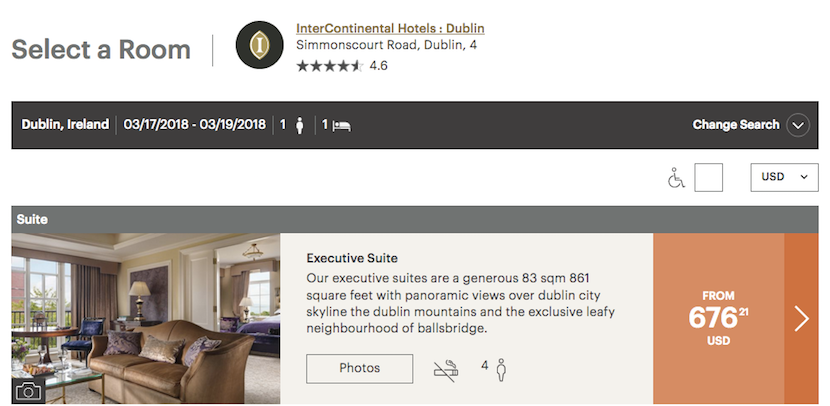Click the non-smoking icon
The width and height of the screenshot is (830, 406).
pyautogui.click(x=446, y=369)
